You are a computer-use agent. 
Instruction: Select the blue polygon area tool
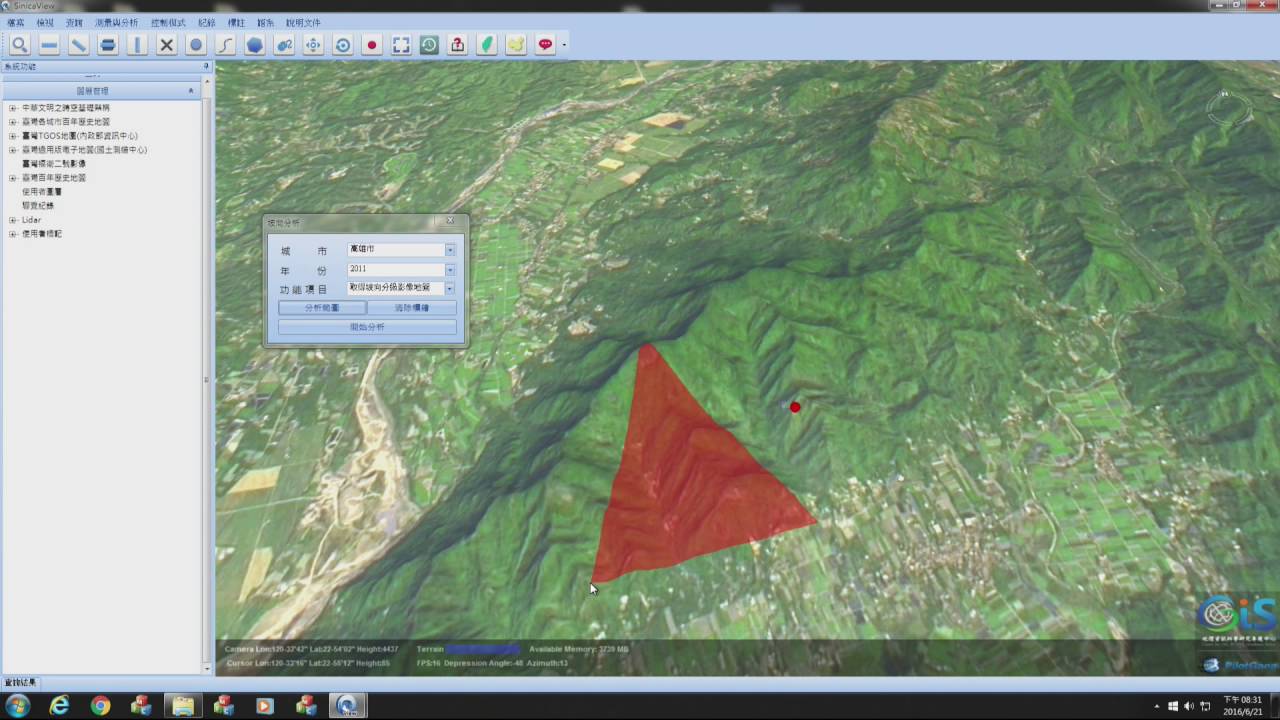pos(255,45)
